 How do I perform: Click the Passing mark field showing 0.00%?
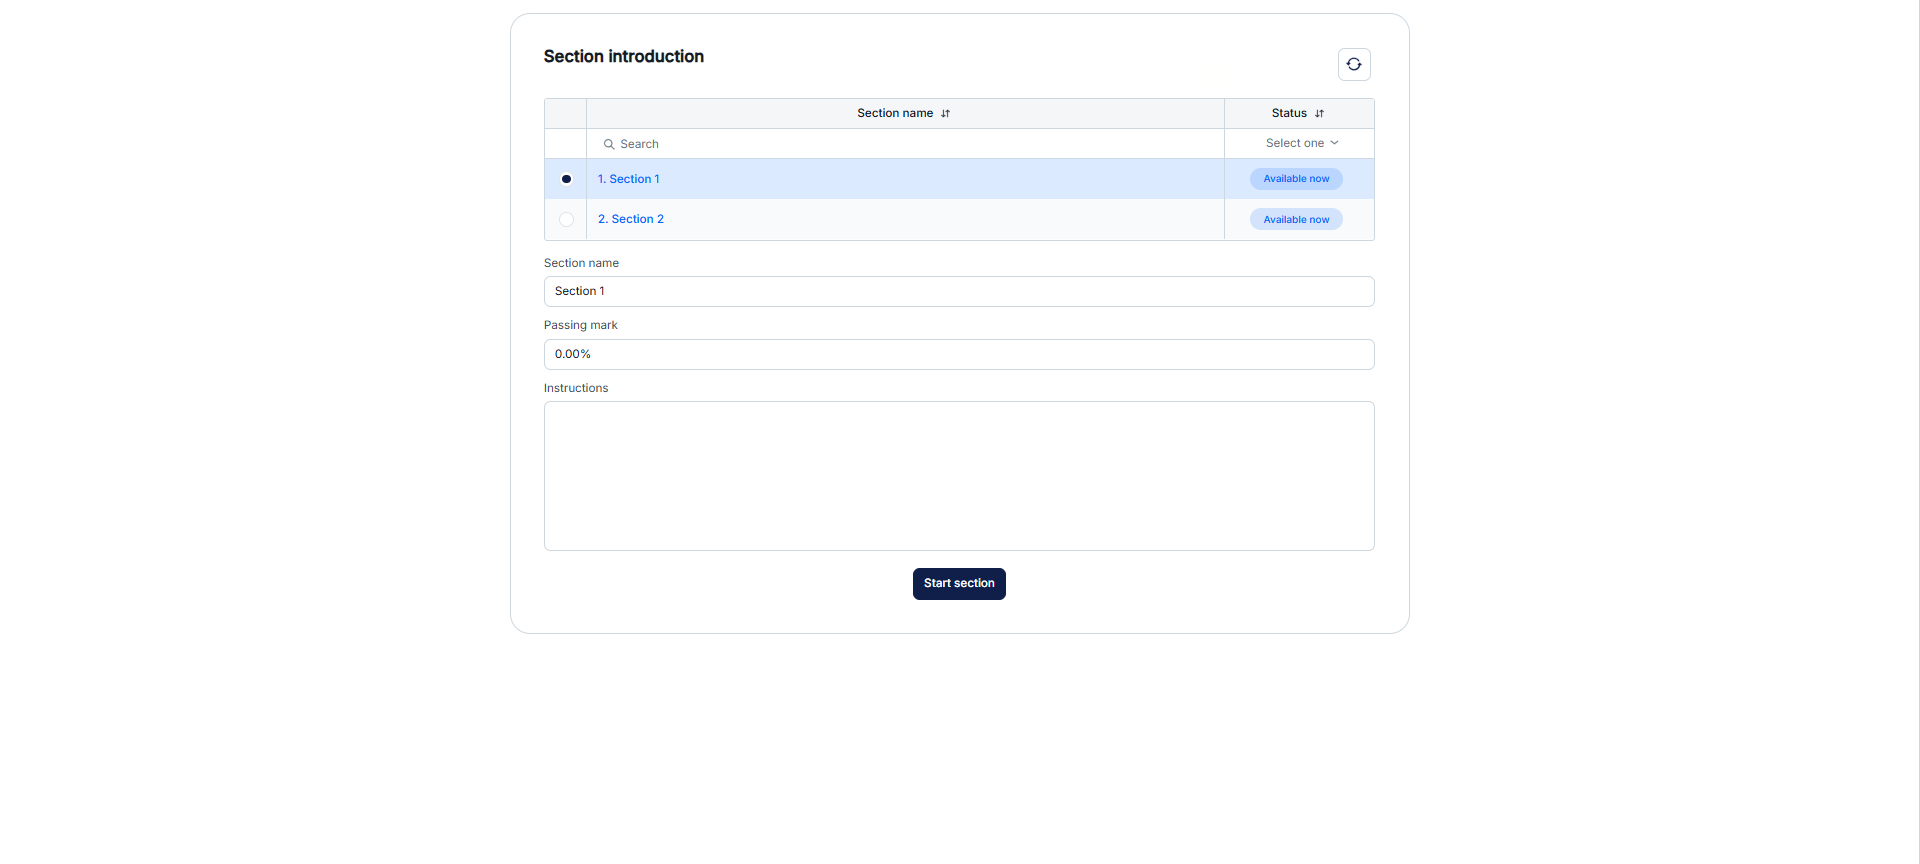[x=959, y=354]
